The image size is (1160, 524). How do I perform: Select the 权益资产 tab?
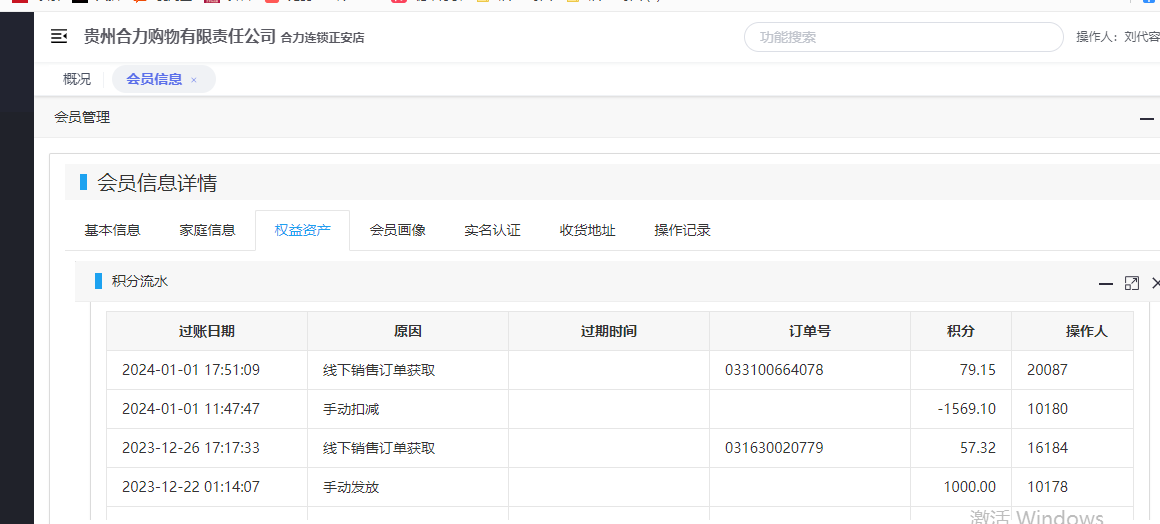(x=302, y=230)
